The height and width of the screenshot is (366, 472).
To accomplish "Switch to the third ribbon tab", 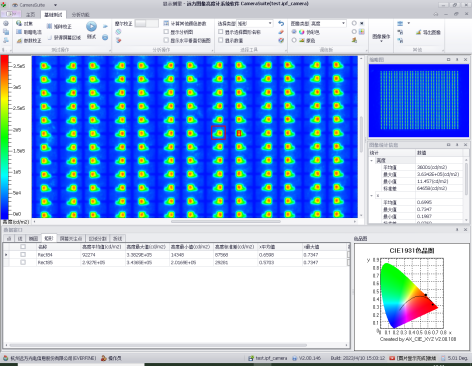I will 80,15.
